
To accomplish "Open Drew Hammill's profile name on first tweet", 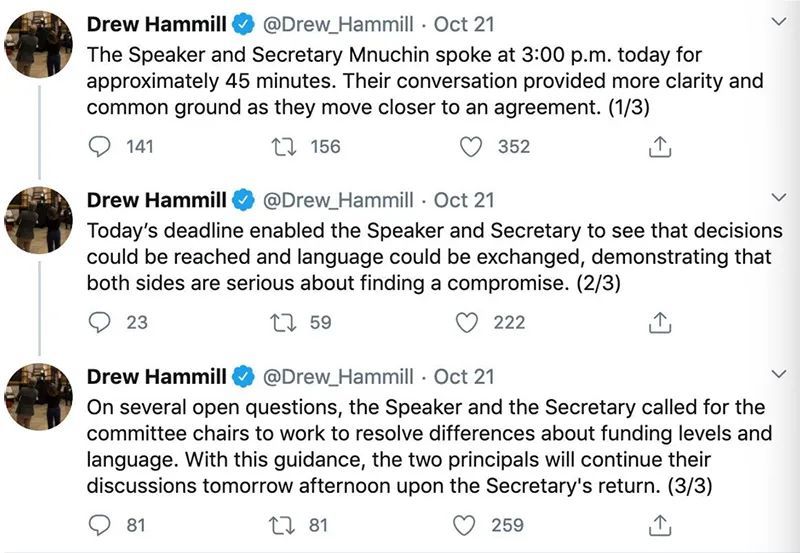I will click(x=157, y=24).
